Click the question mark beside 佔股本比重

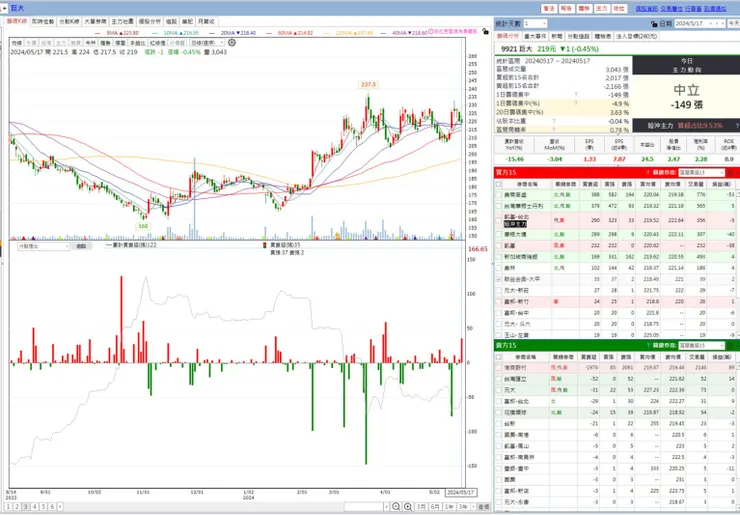[554, 121]
